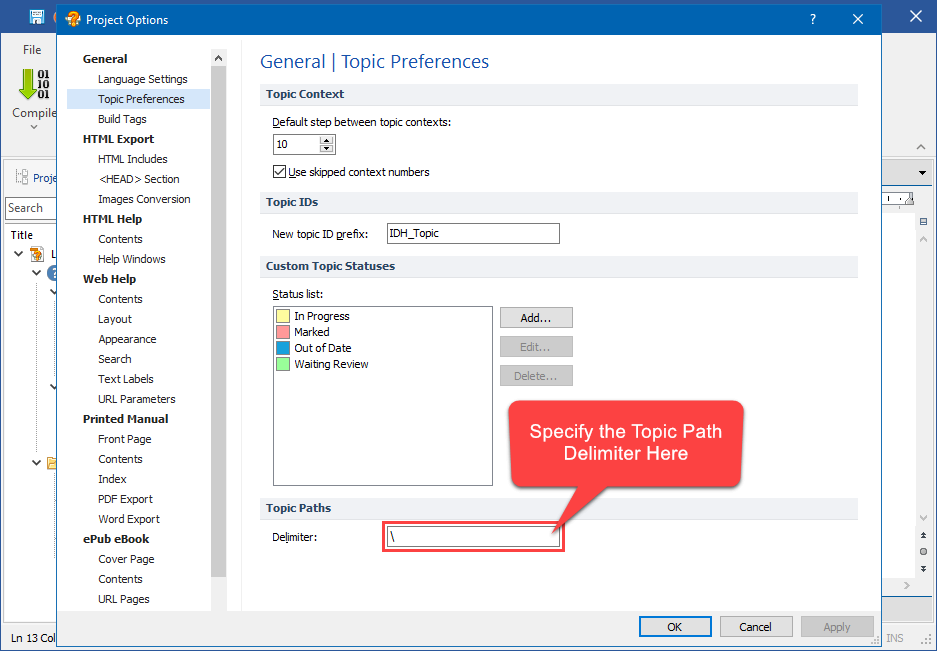Collapse the top node in the main window Title tree

(19, 254)
